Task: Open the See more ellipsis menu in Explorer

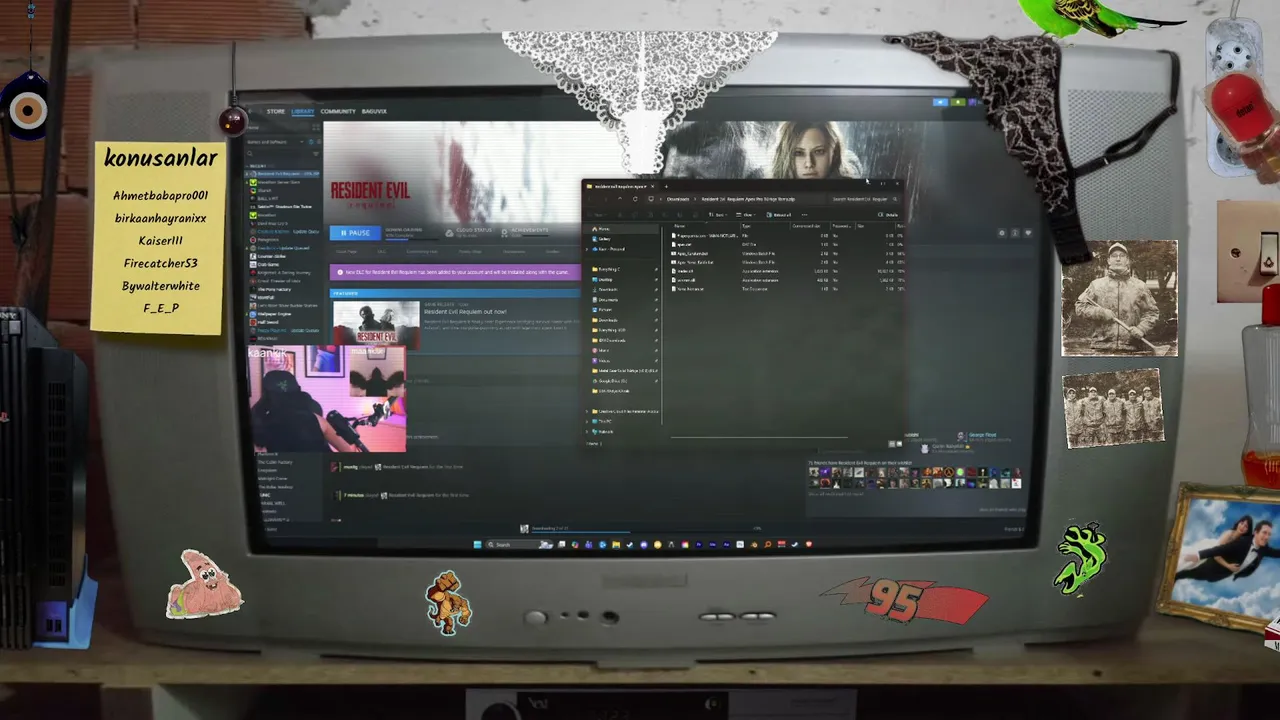Action: click(804, 215)
